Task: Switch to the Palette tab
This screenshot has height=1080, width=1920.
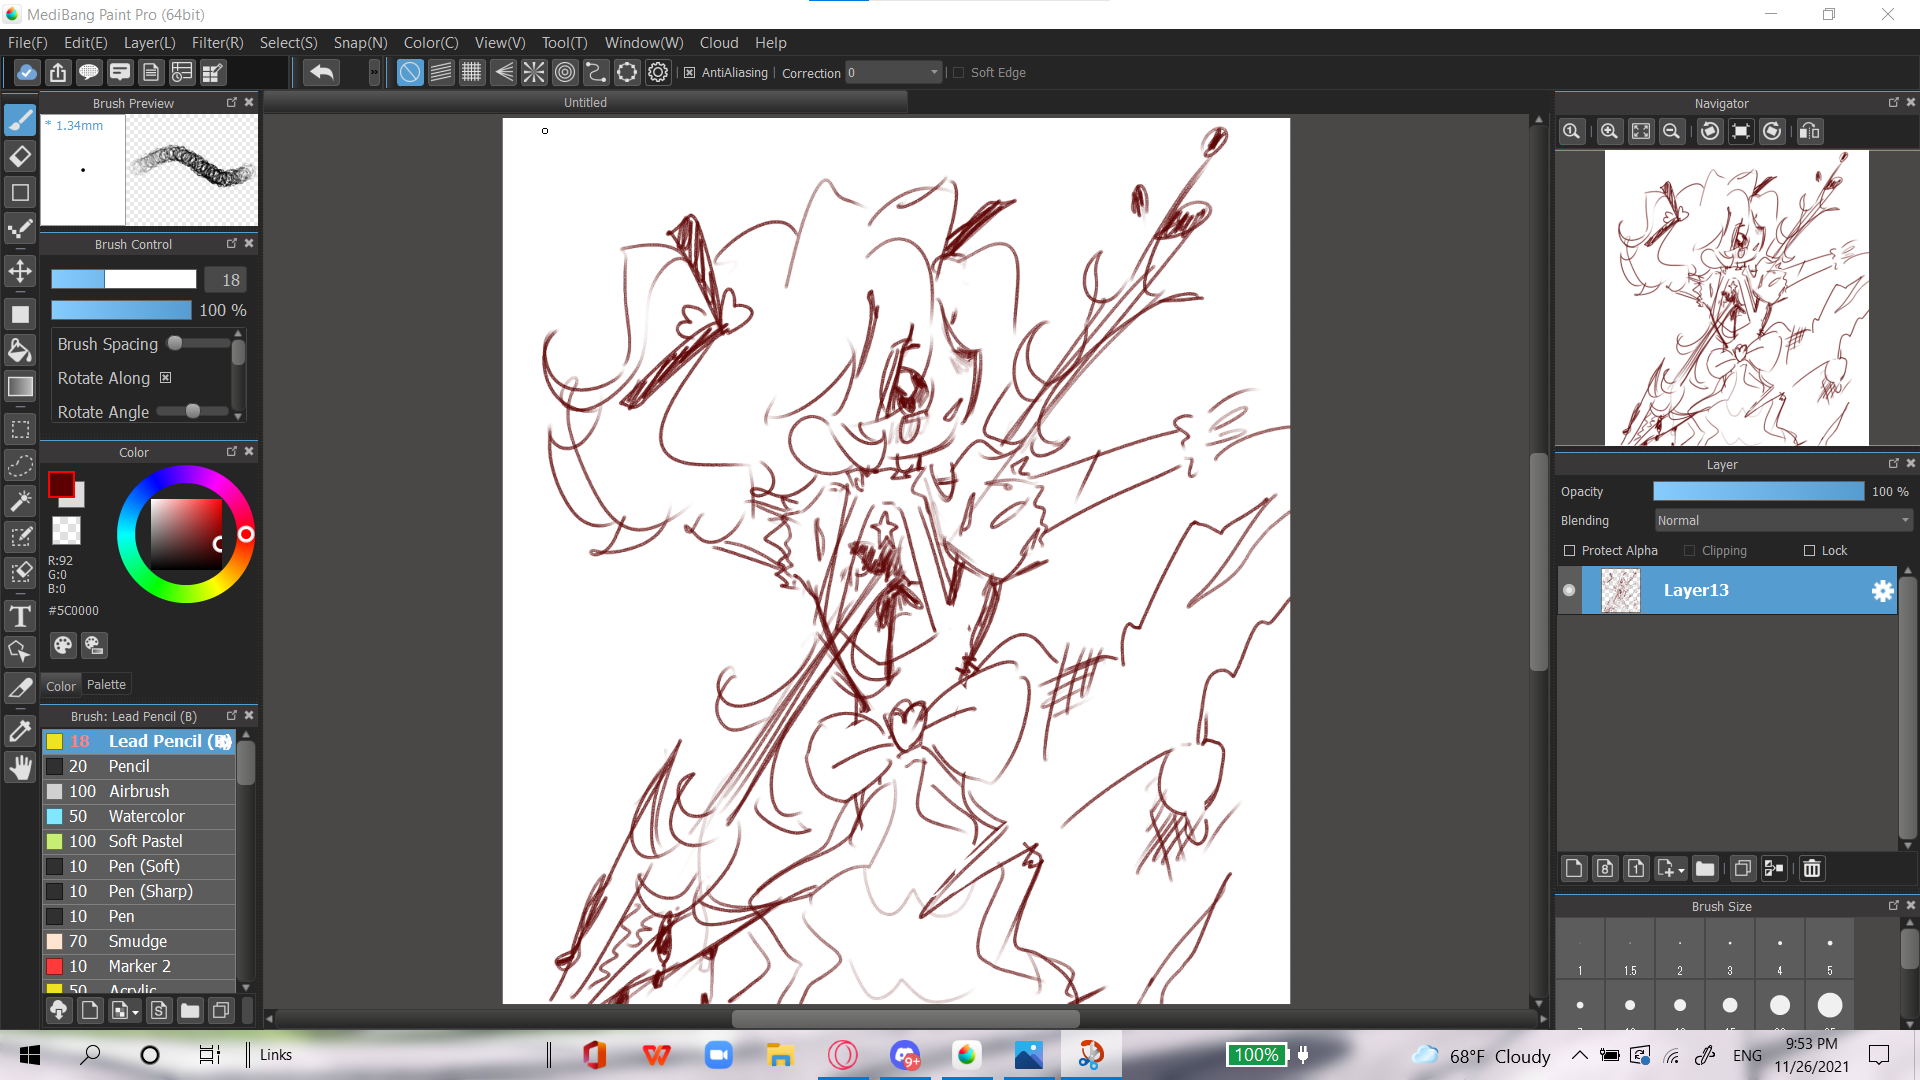Action: pyautogui.click(x=106, y=685)
